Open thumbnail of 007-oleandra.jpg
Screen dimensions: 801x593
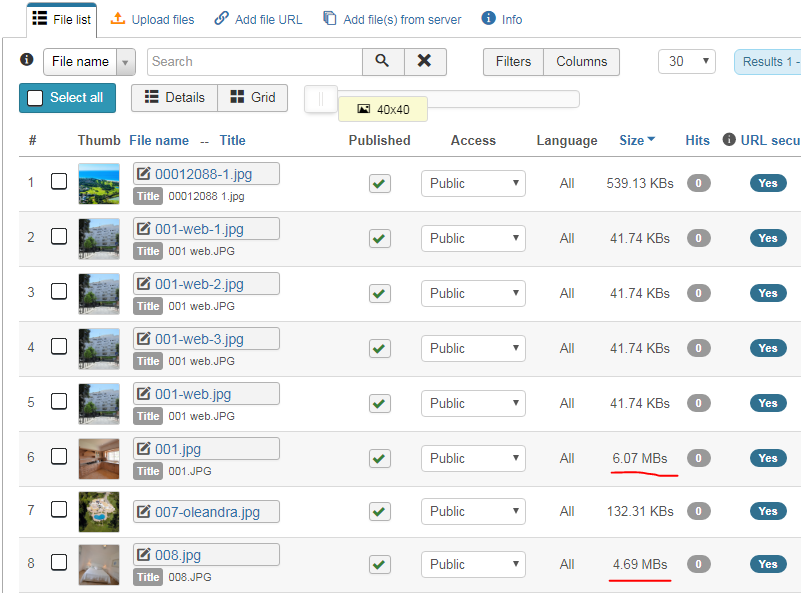coord(99,512)
